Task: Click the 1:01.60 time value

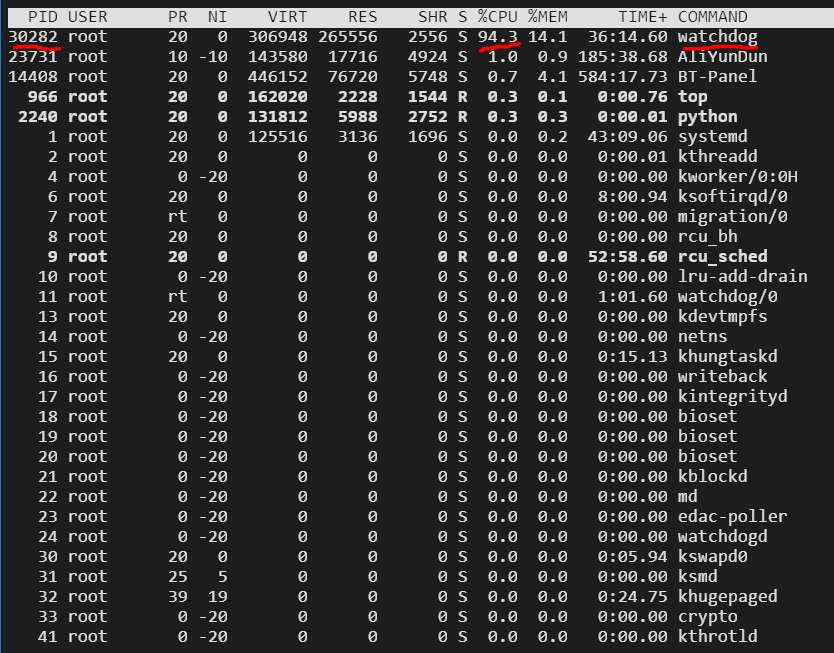Action: [x=632, y=297]
